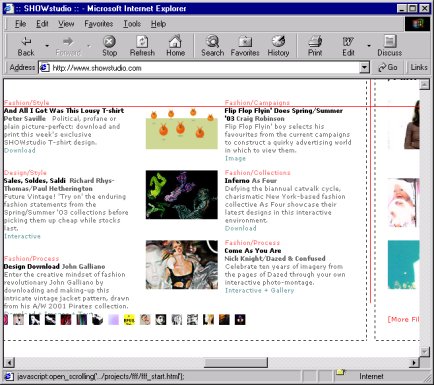Click the lavender square in the thumbnail strip
This screenshot has width=434, height=385.
113,320
